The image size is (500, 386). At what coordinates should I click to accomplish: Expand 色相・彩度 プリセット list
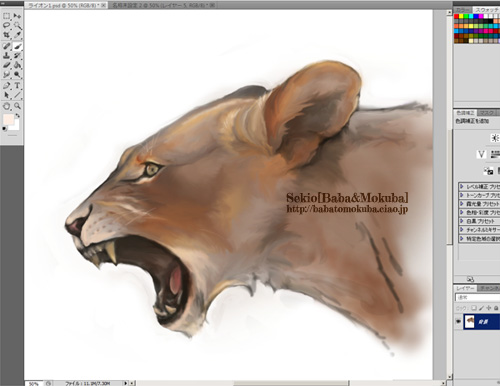pyautogui.click(x=462, y=212)
